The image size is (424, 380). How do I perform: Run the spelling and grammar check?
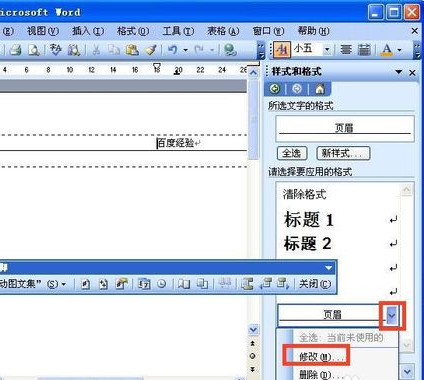56,50
